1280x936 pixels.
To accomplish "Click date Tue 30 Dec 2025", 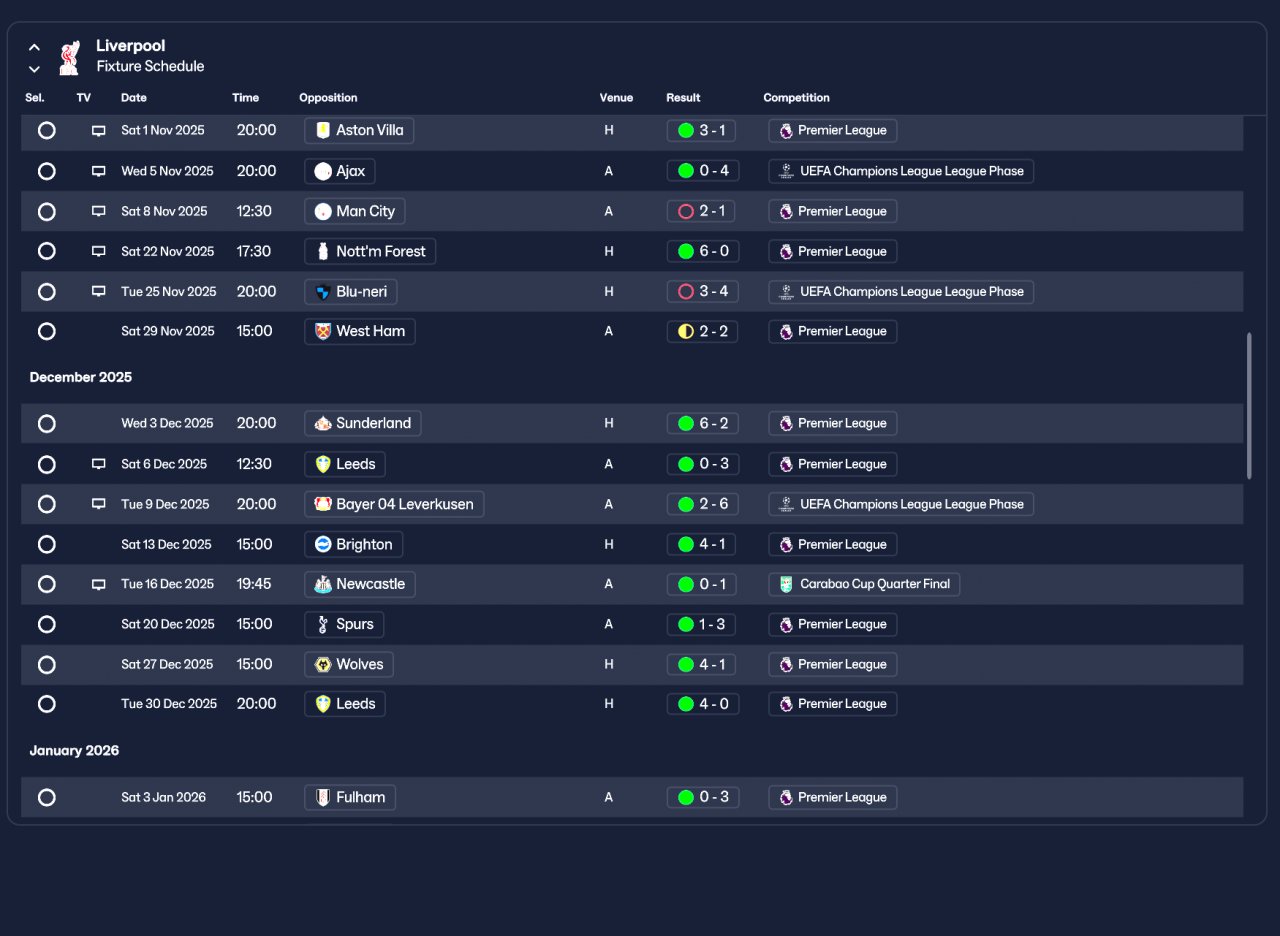I will click(x=169, y=704).
